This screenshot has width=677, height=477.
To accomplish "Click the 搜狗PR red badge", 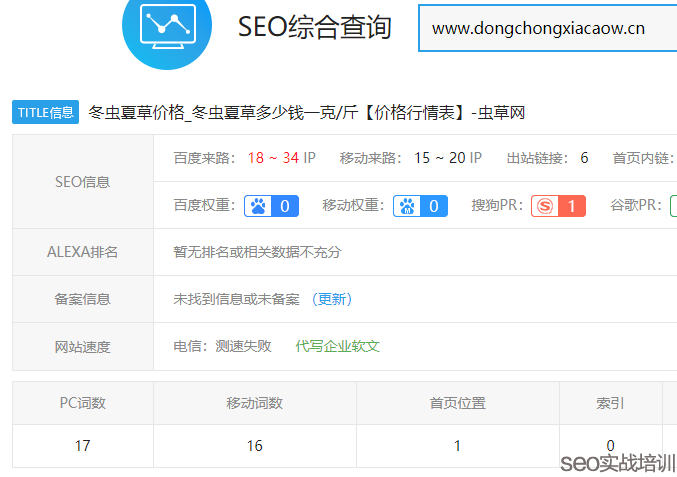I will point(558,206).
